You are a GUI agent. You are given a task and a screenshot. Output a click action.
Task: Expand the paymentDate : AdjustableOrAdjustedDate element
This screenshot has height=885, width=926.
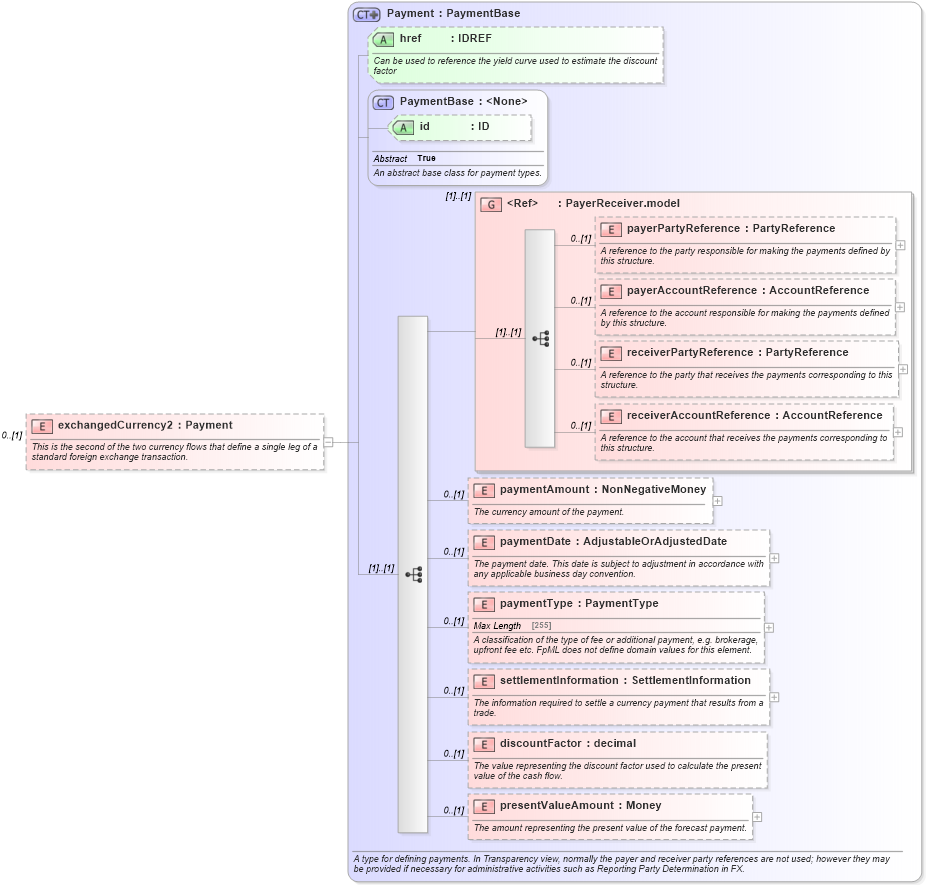click(x=775, y=559)
